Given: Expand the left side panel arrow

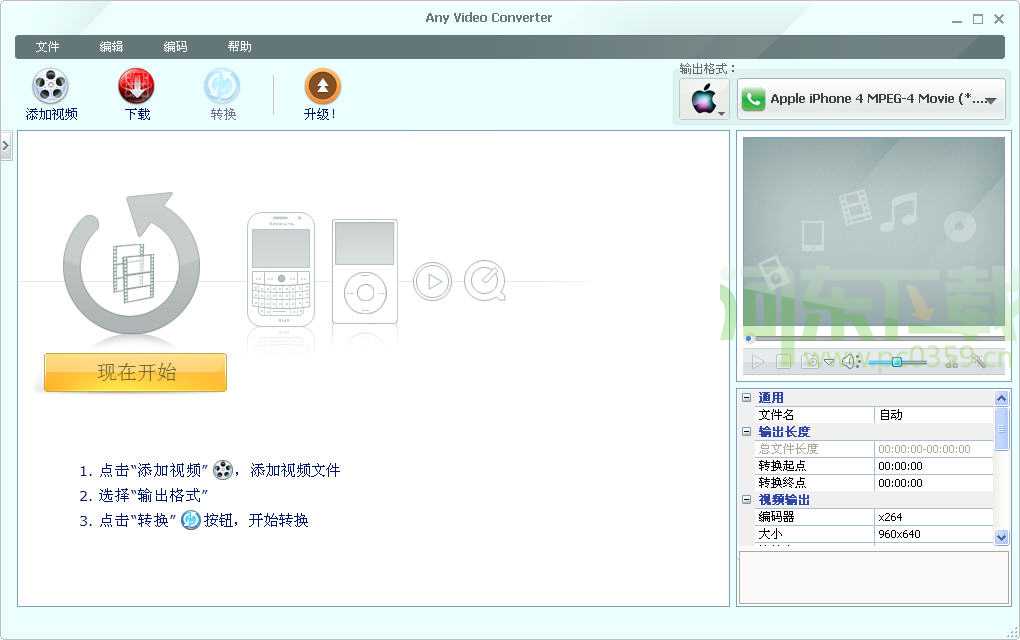Looking at the screenshot, I should [7, 145].
